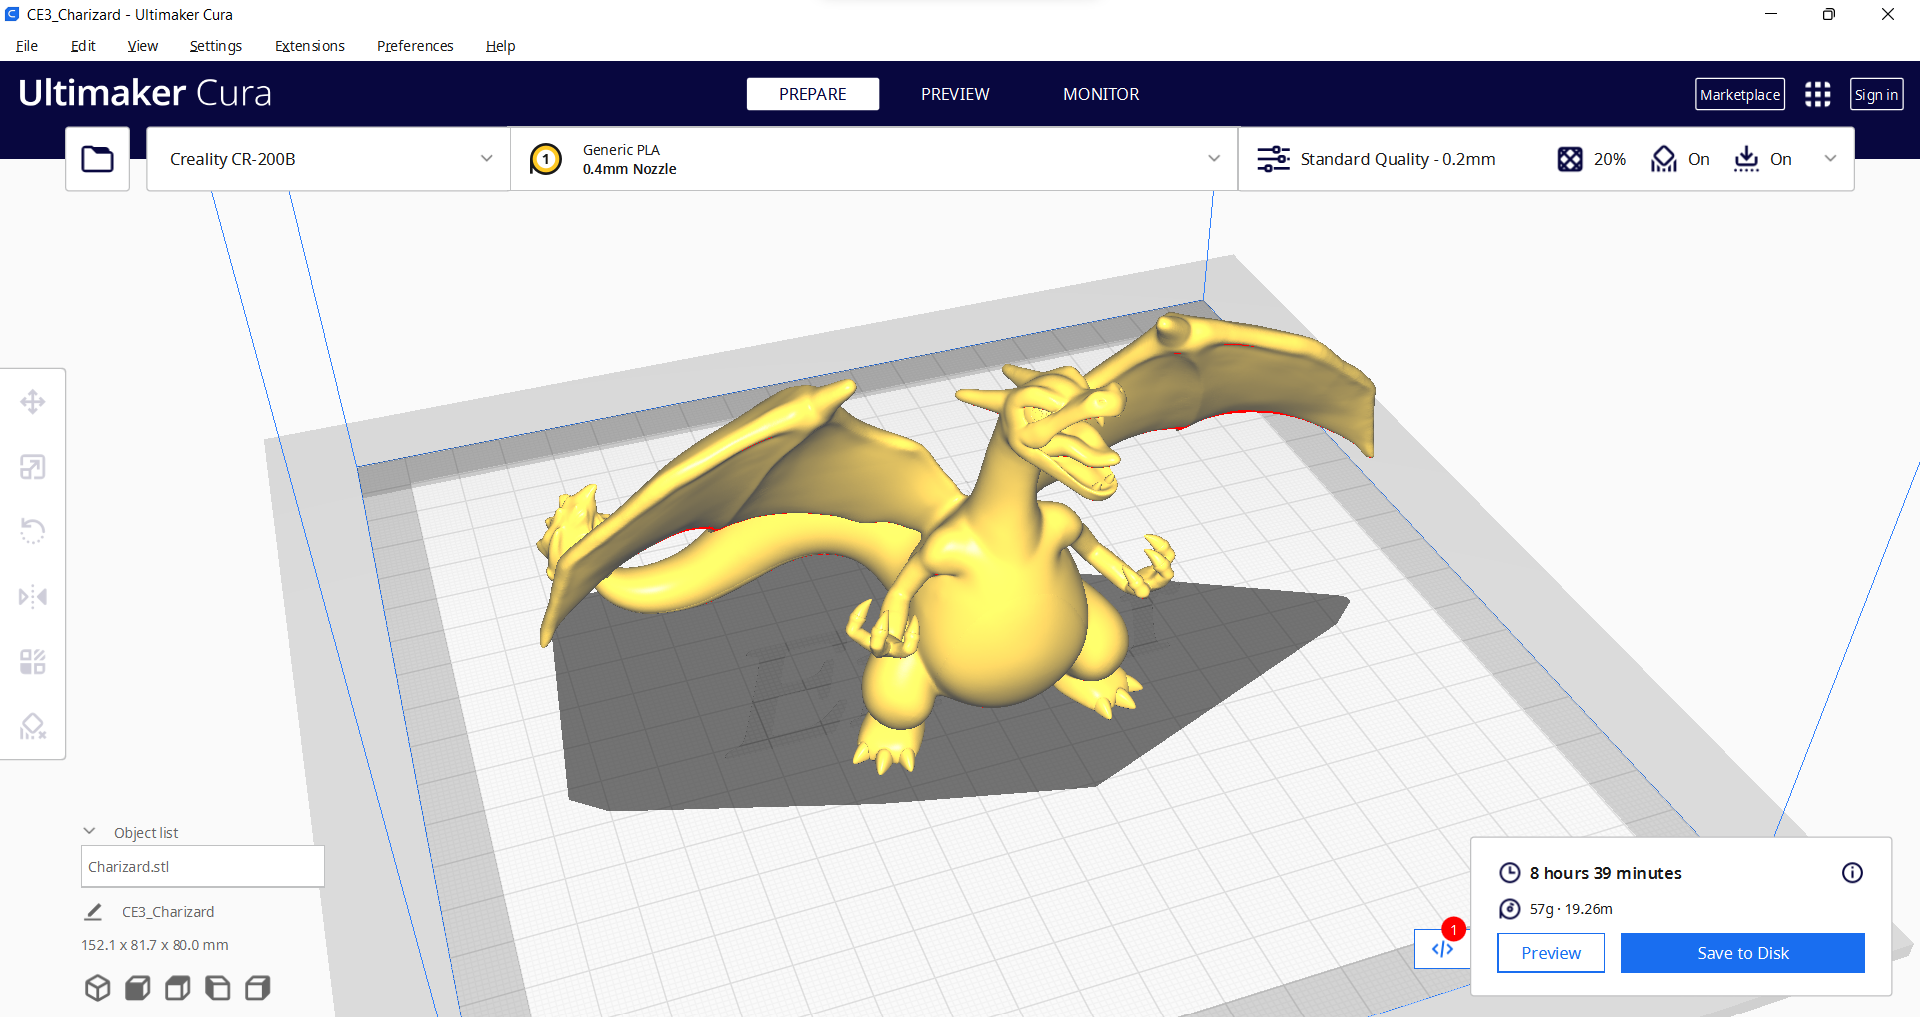Click the Cura app icon in title bar
This screenshot has height=1017, width=1920.
pyautogui.click(x=12, y=14)
